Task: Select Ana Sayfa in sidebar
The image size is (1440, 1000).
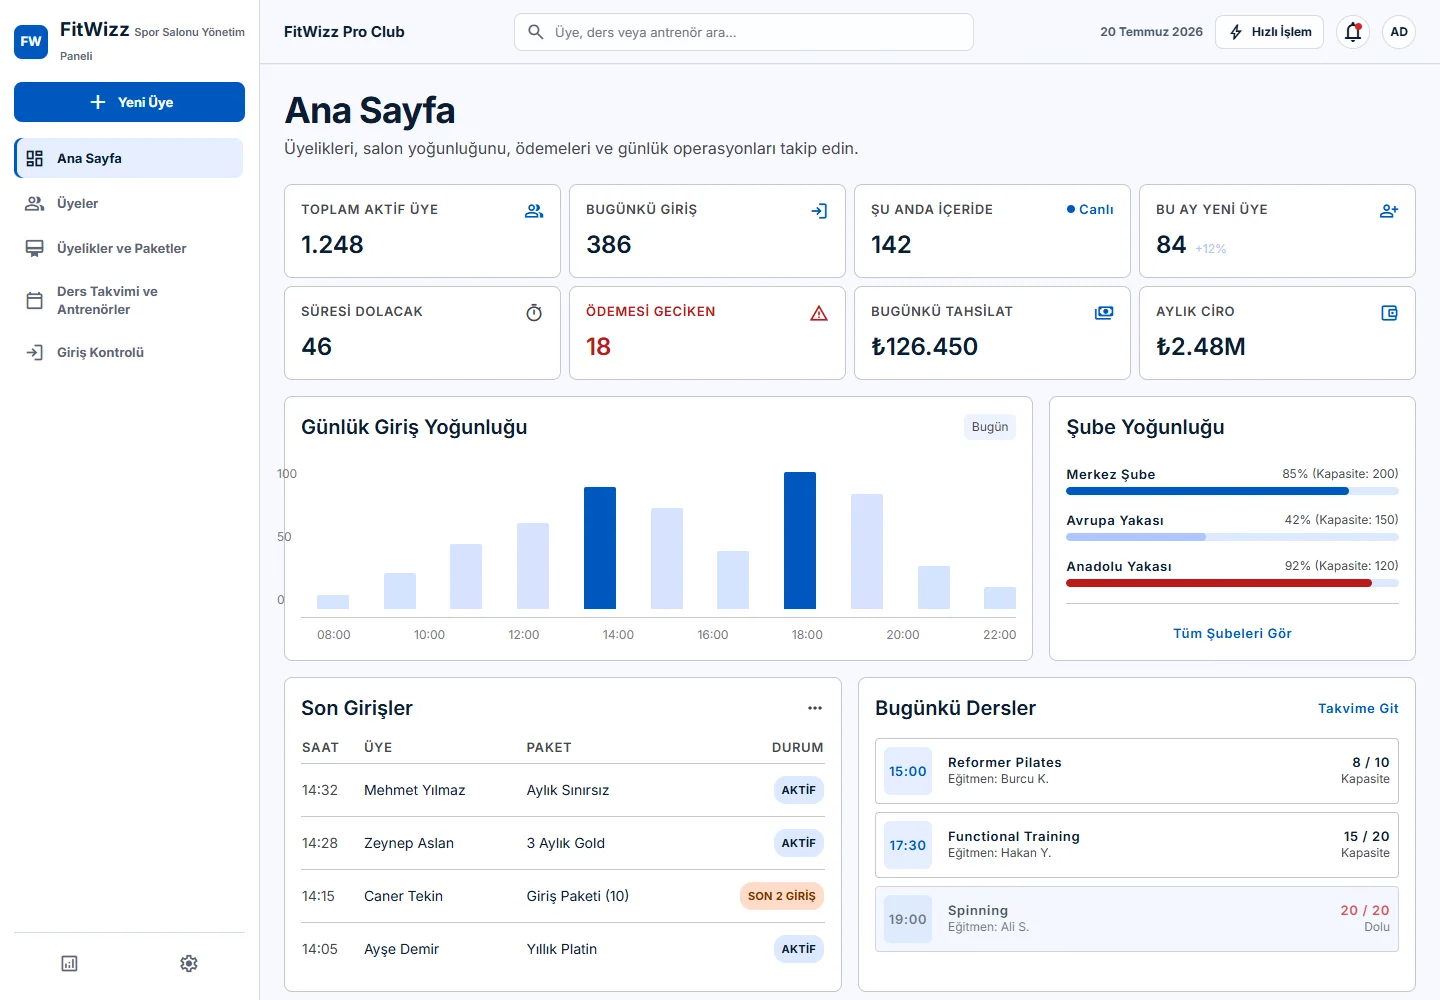Action: point(129,158)
